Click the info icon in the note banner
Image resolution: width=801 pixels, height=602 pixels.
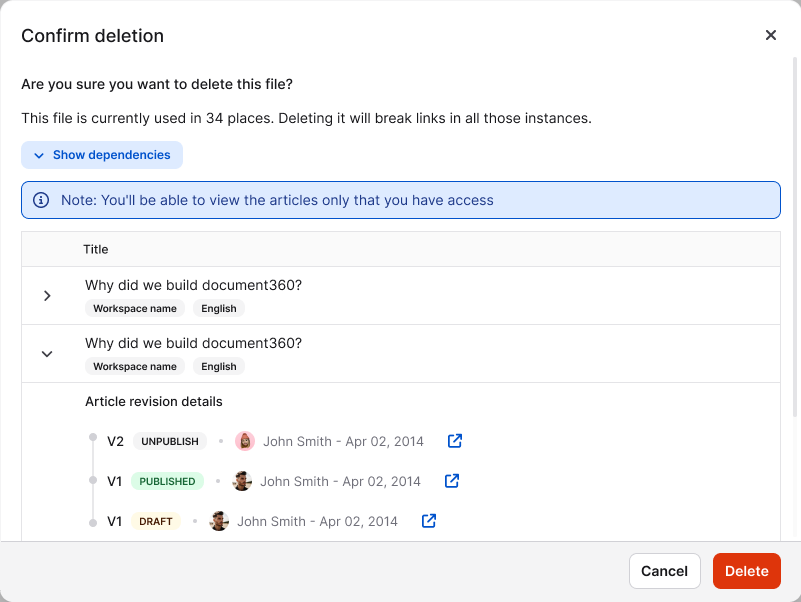[41, 200]
